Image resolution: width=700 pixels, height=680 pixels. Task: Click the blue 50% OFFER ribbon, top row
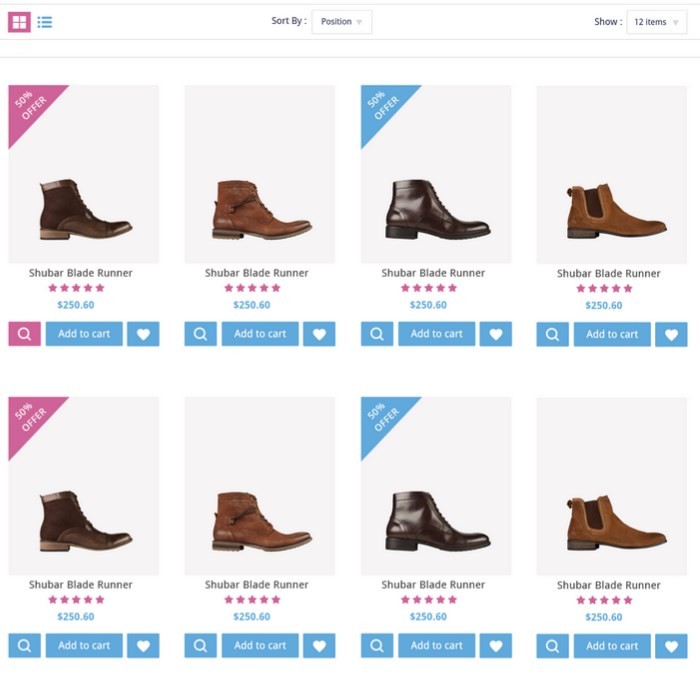click(384, 108)
